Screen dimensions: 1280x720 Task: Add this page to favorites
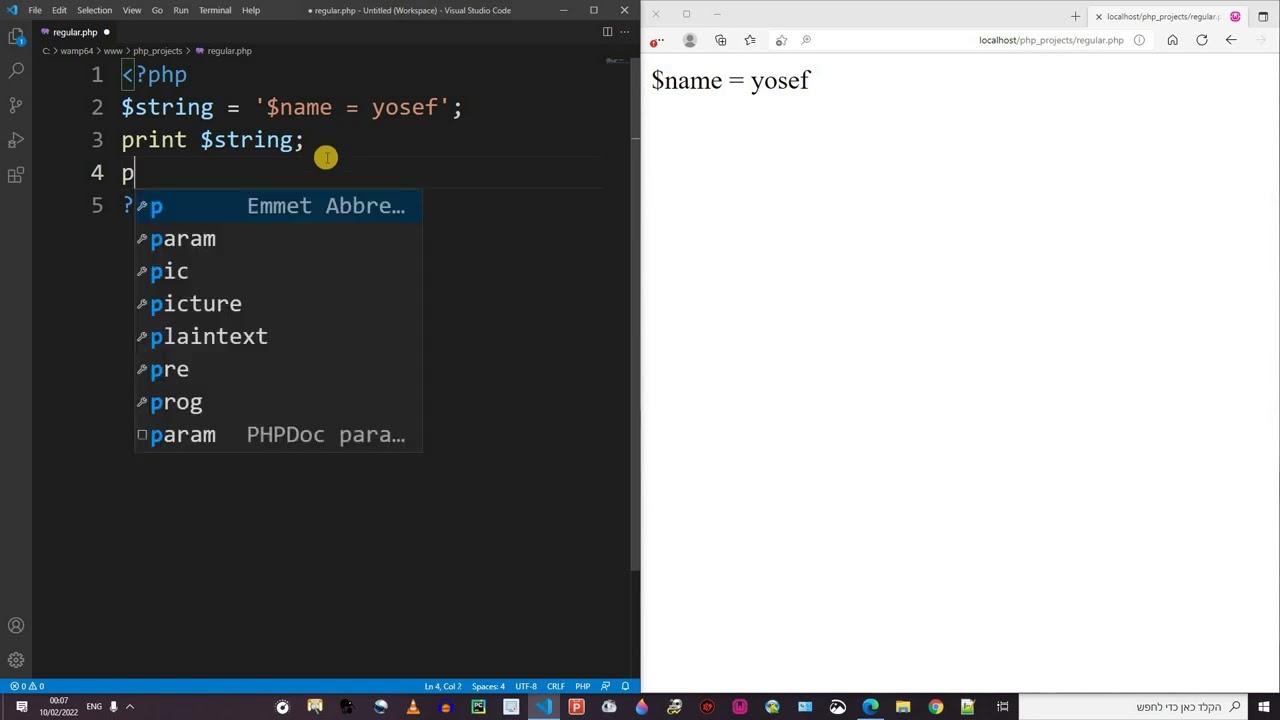[x=781, y=40]
